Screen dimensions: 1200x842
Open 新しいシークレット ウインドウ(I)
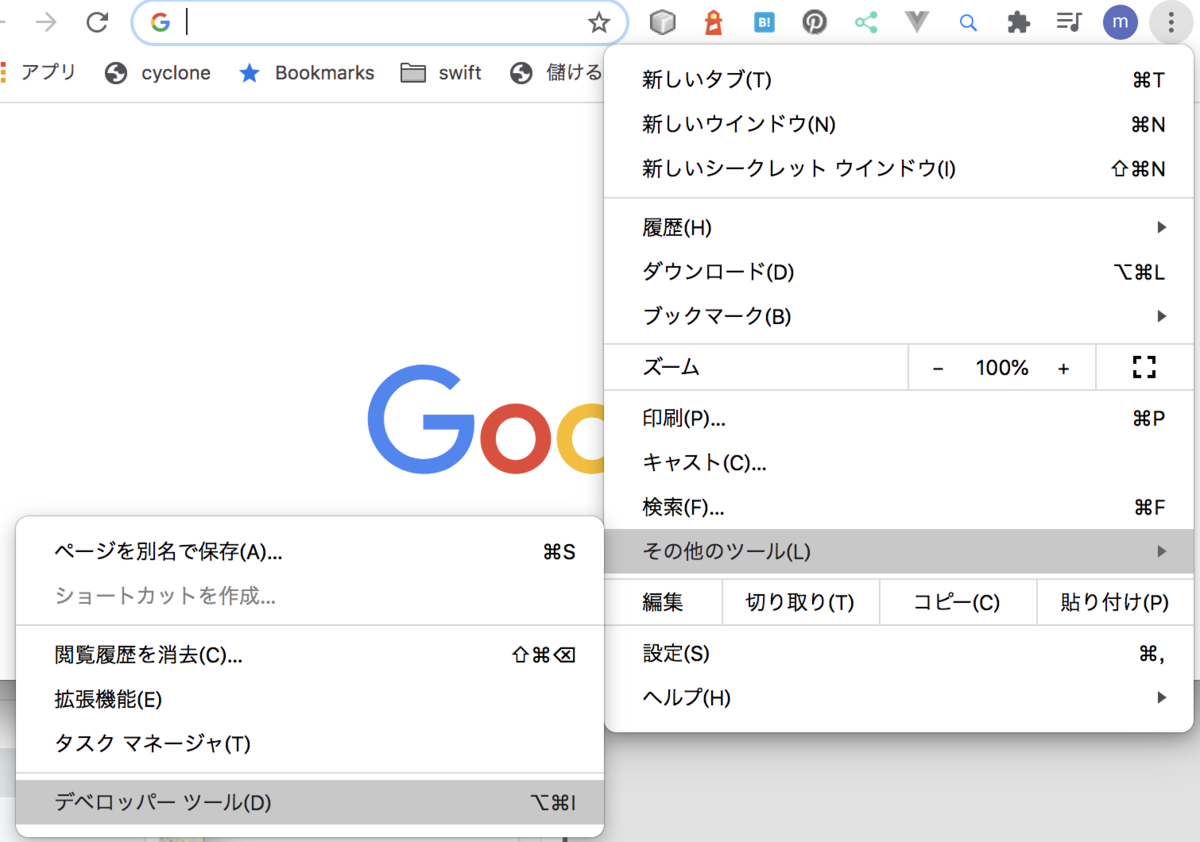(898, 168)
